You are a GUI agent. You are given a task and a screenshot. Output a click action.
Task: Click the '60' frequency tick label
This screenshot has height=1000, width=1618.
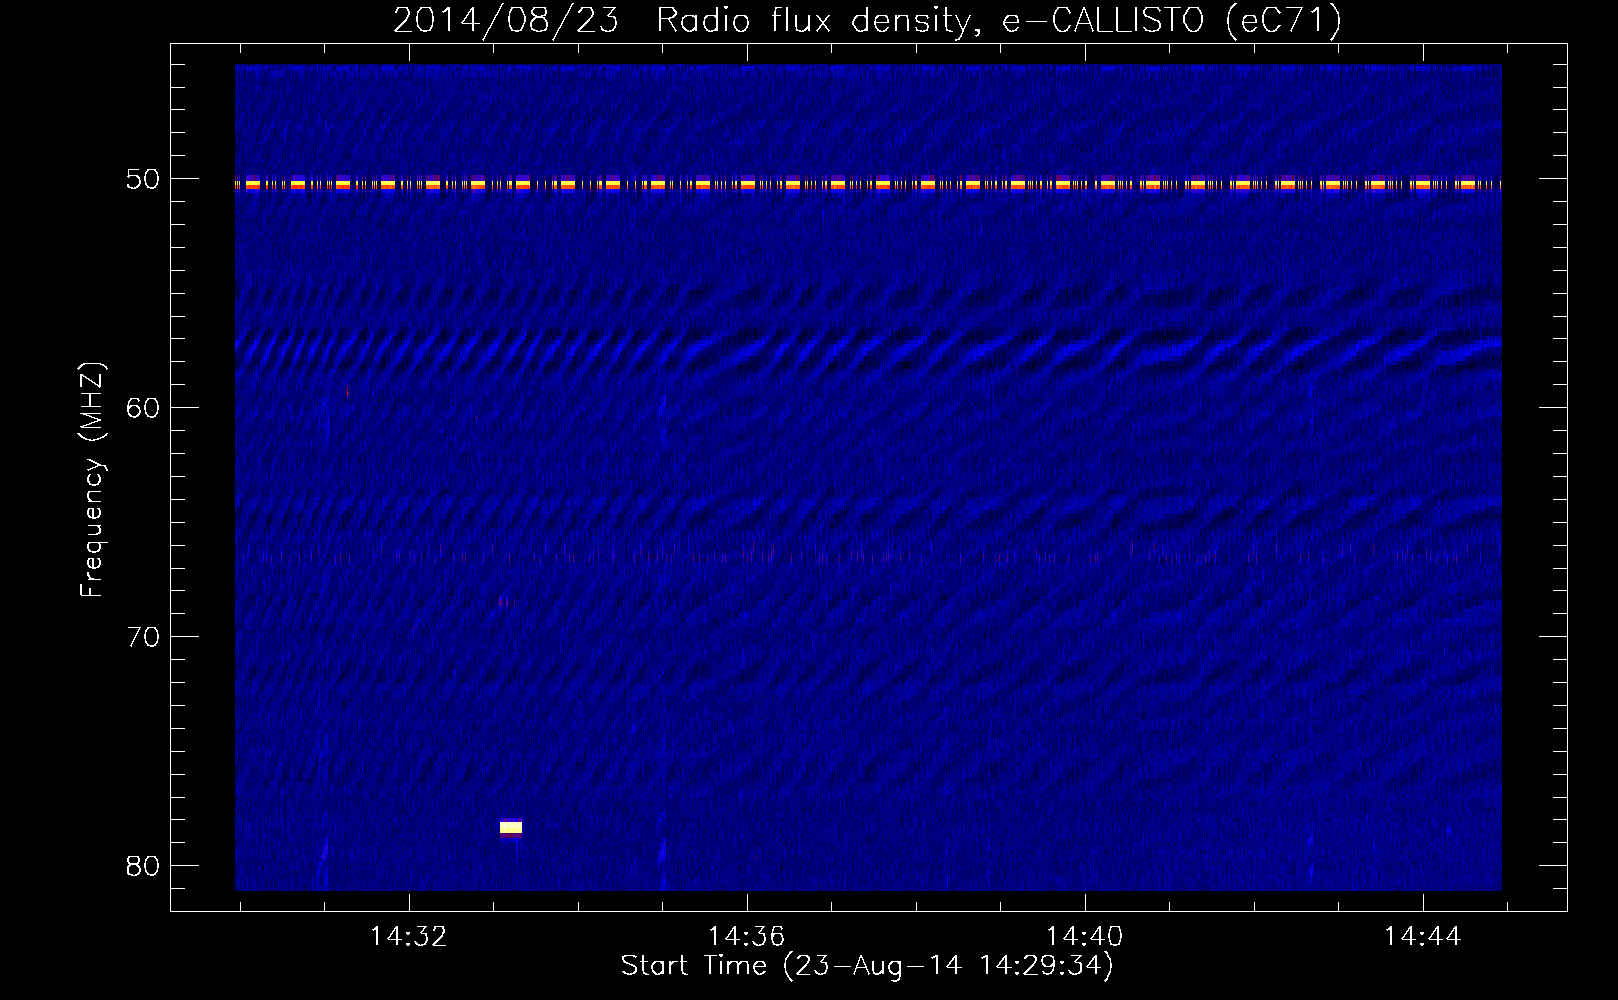point(143,407)
